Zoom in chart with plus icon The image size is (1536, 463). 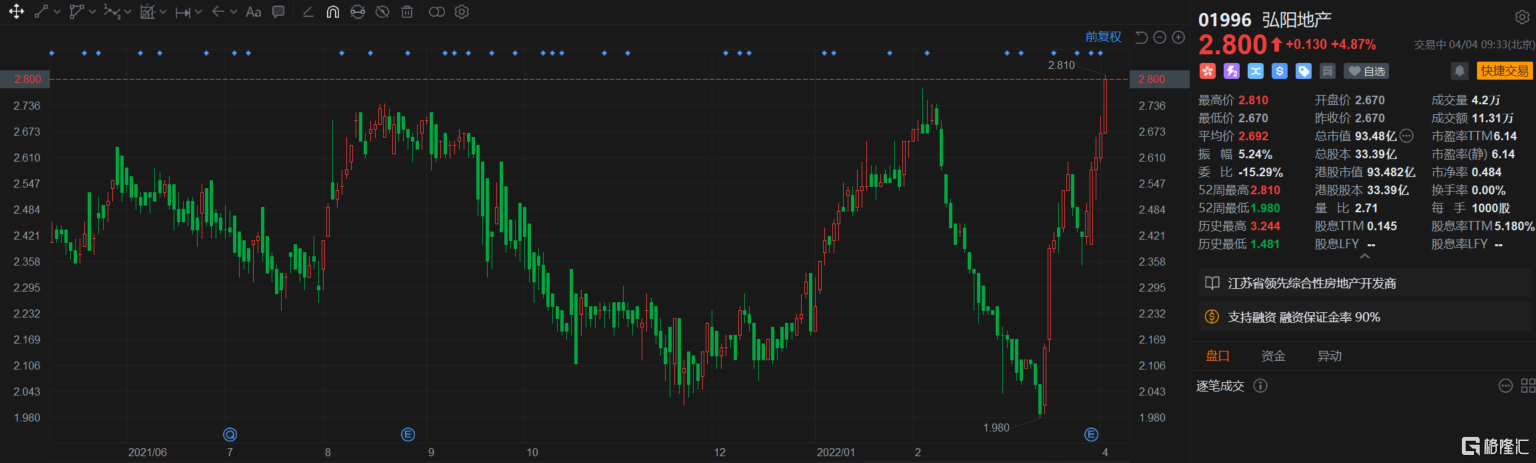(x=1178, y=37)
